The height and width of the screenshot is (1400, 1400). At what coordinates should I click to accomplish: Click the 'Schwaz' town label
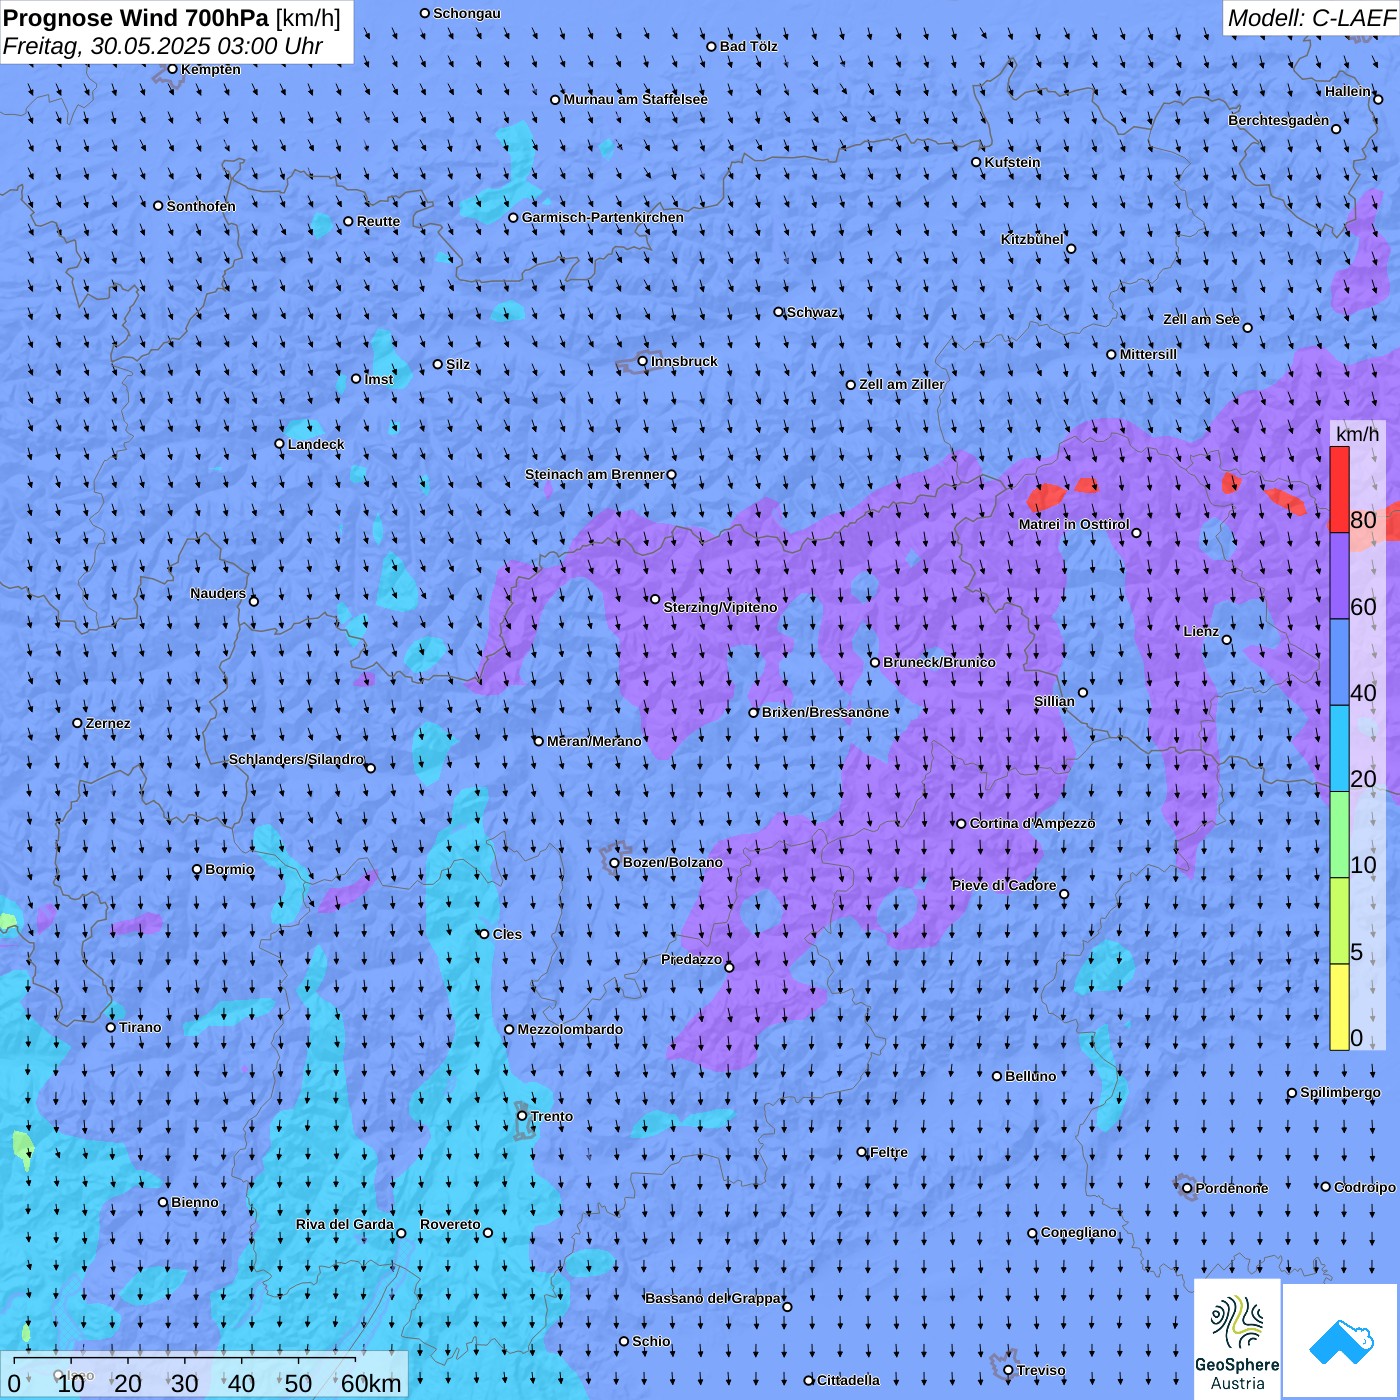pyautogui.click(x=813, y=312)
